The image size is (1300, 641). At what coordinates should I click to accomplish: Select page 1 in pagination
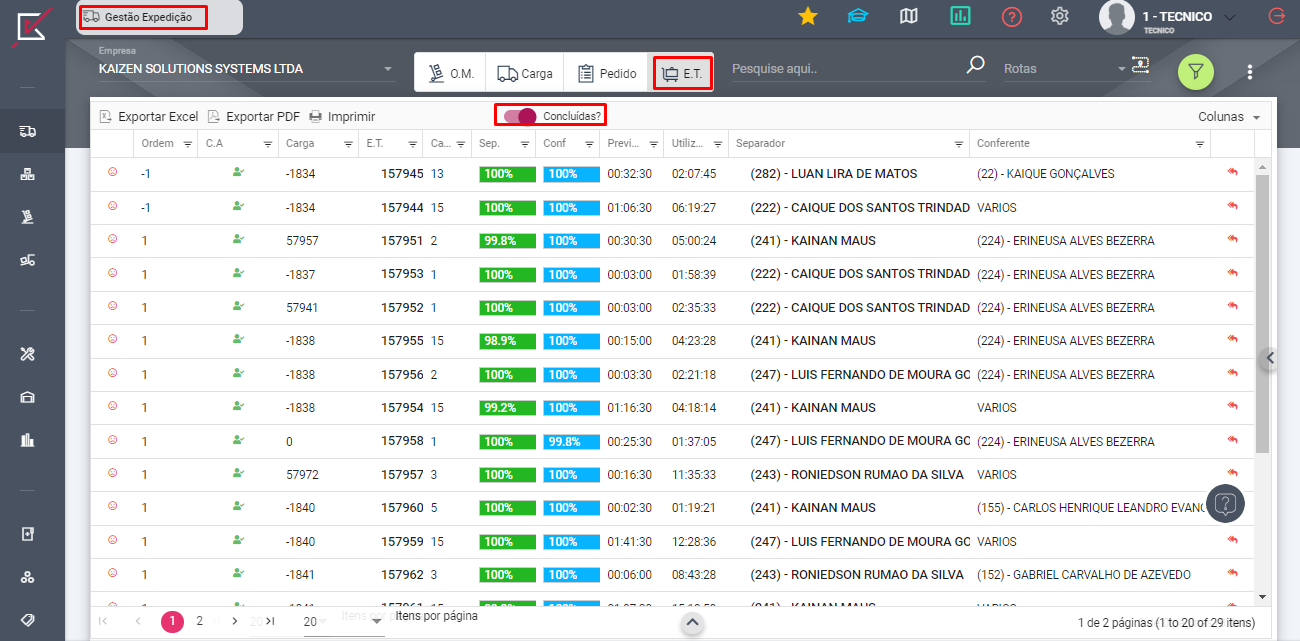pos(173,622)
